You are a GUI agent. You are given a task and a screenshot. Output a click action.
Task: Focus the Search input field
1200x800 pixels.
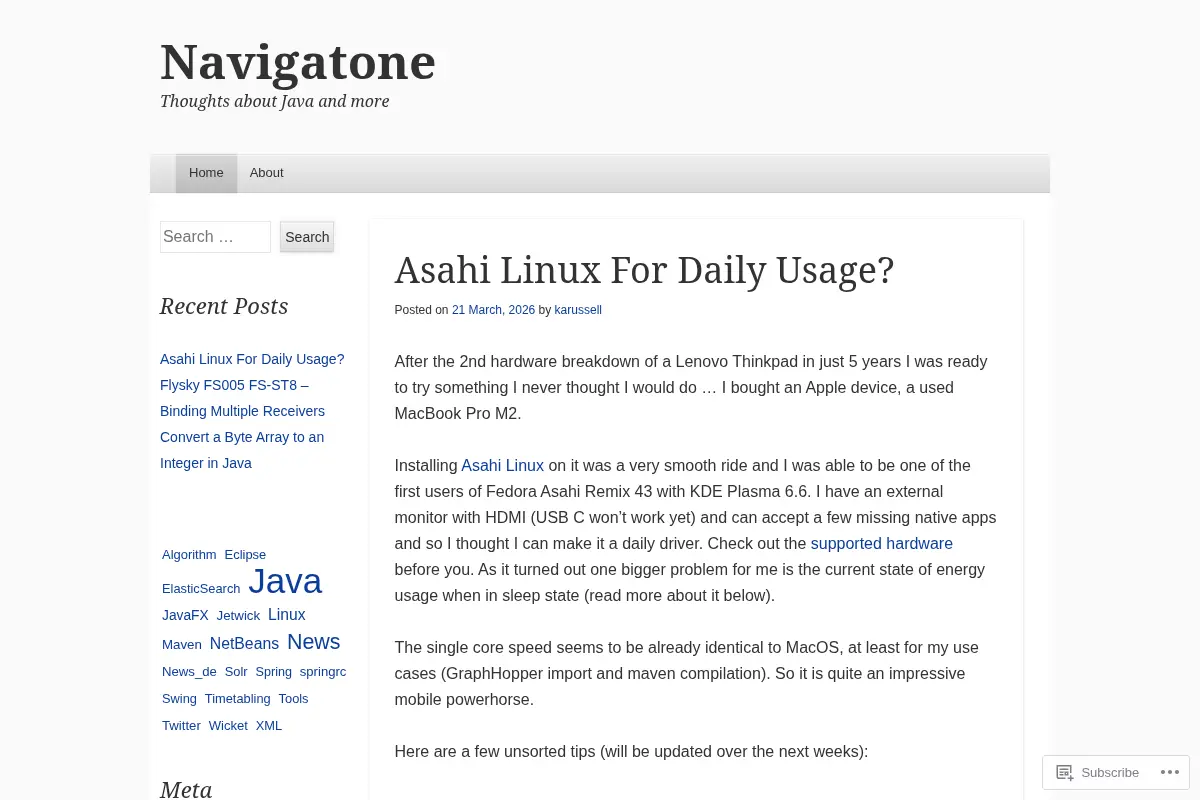[215, 237]
